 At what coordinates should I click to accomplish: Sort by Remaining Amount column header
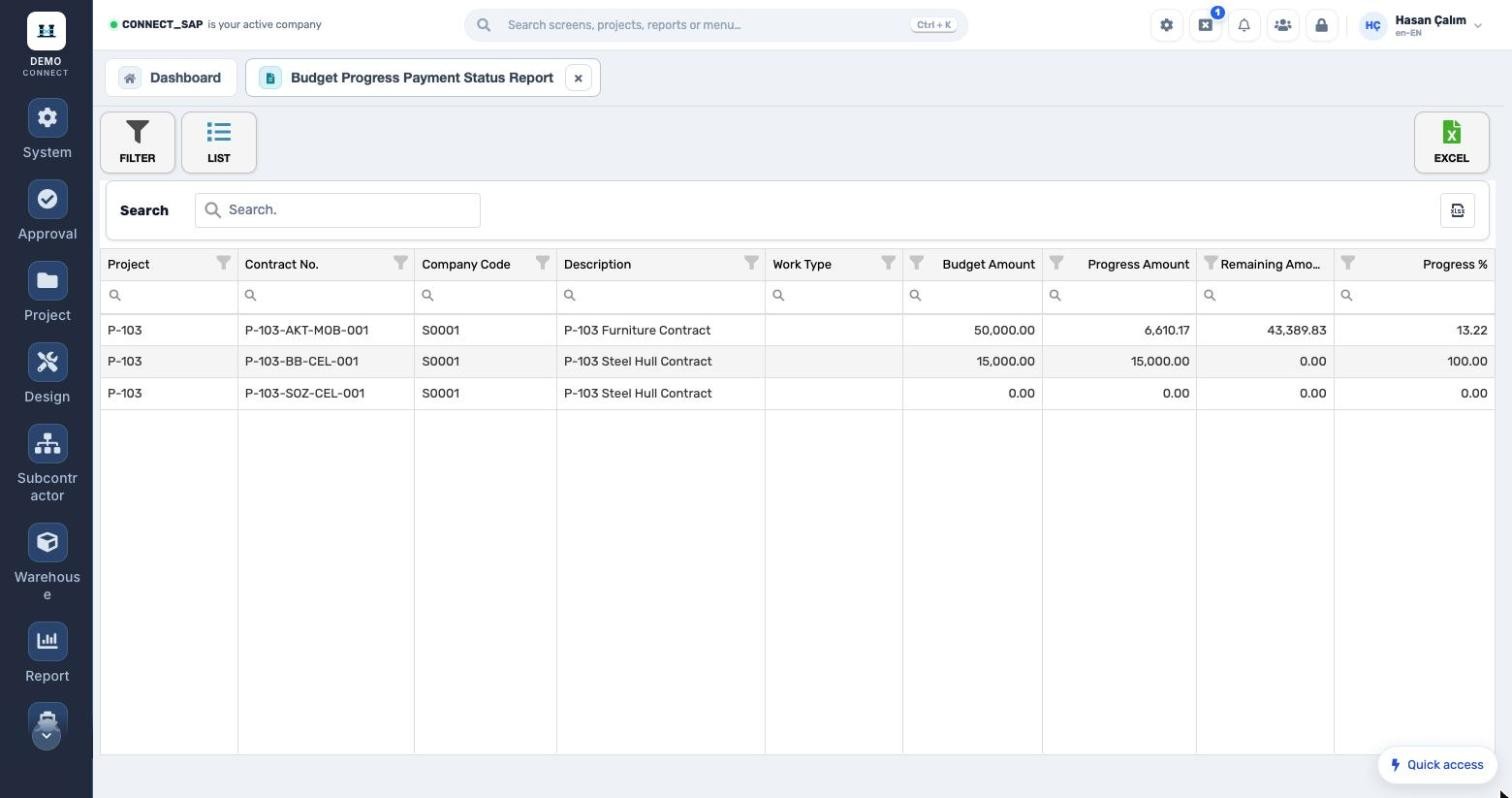(x=1270, y=264)
